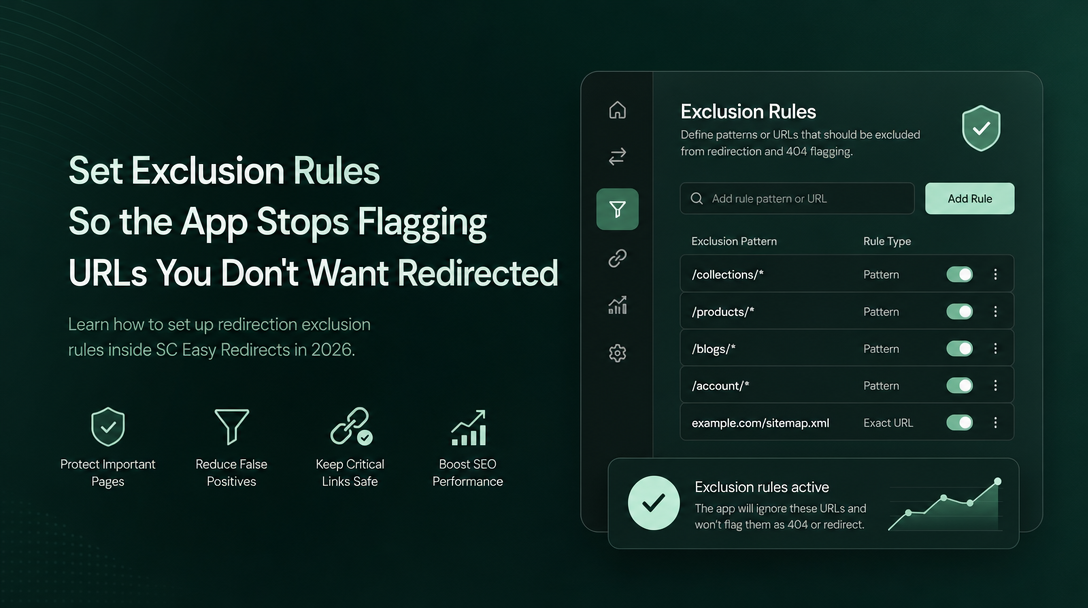Click the Exclusion Pattern column header

click(734, 241)
